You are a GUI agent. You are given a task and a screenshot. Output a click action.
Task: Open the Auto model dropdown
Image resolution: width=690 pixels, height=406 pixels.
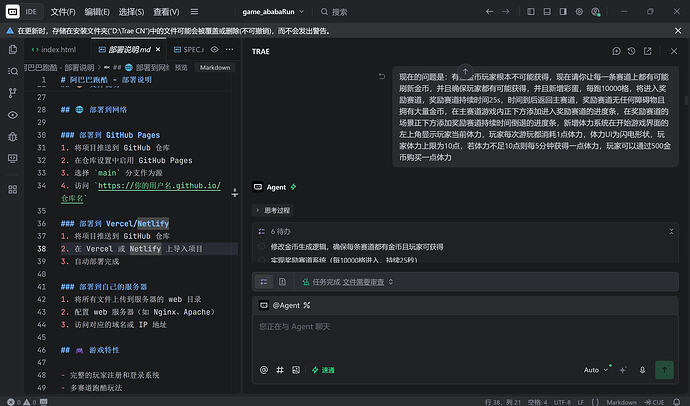(595, 370)
